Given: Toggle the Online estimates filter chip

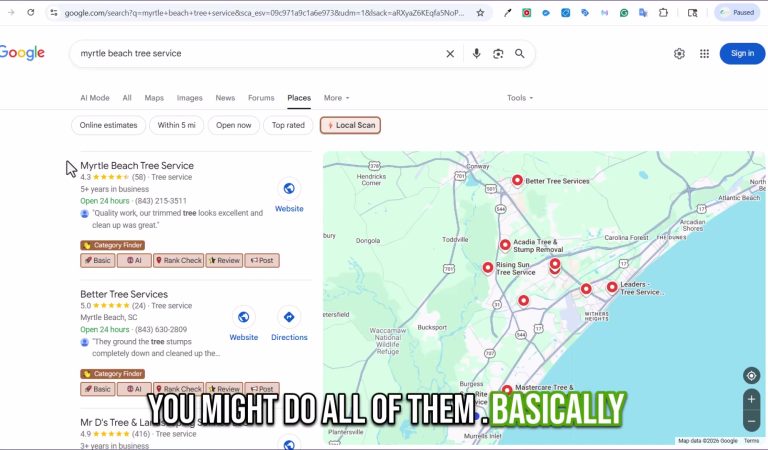Looking at the screenshot, I should click(108, 125).
